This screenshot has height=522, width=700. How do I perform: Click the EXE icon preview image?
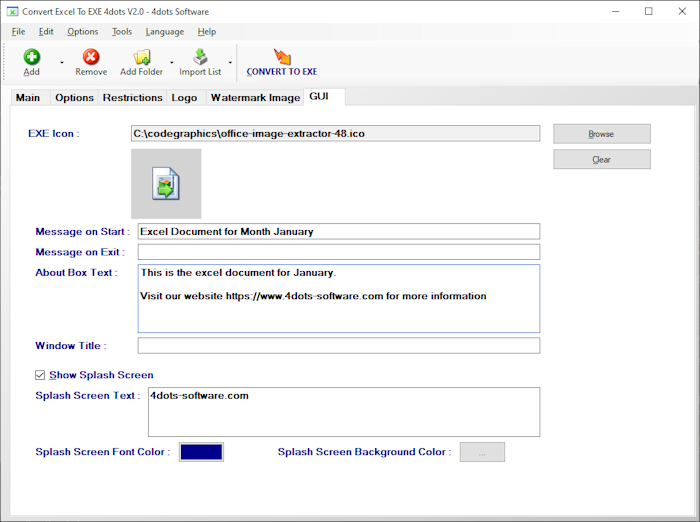[166, 184]
